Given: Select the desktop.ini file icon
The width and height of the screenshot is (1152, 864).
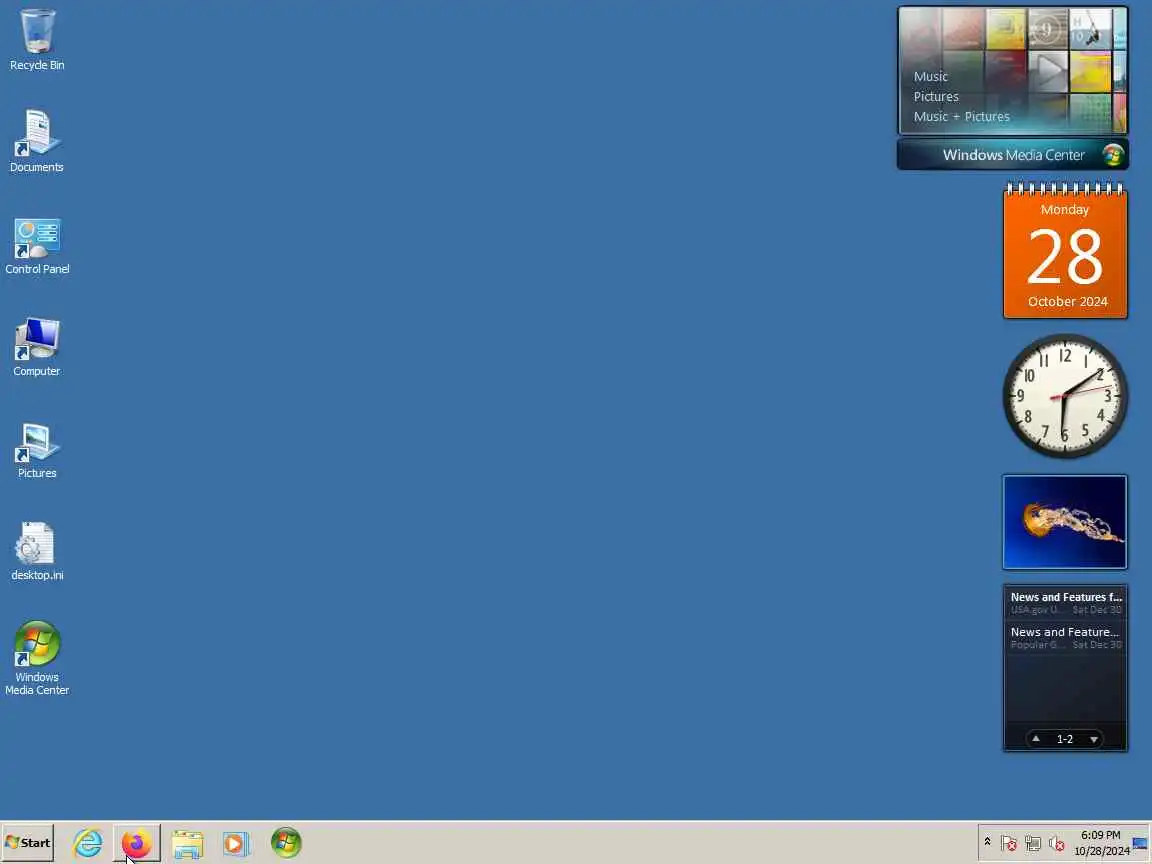Looking at the screenshot, I should 37,551.
